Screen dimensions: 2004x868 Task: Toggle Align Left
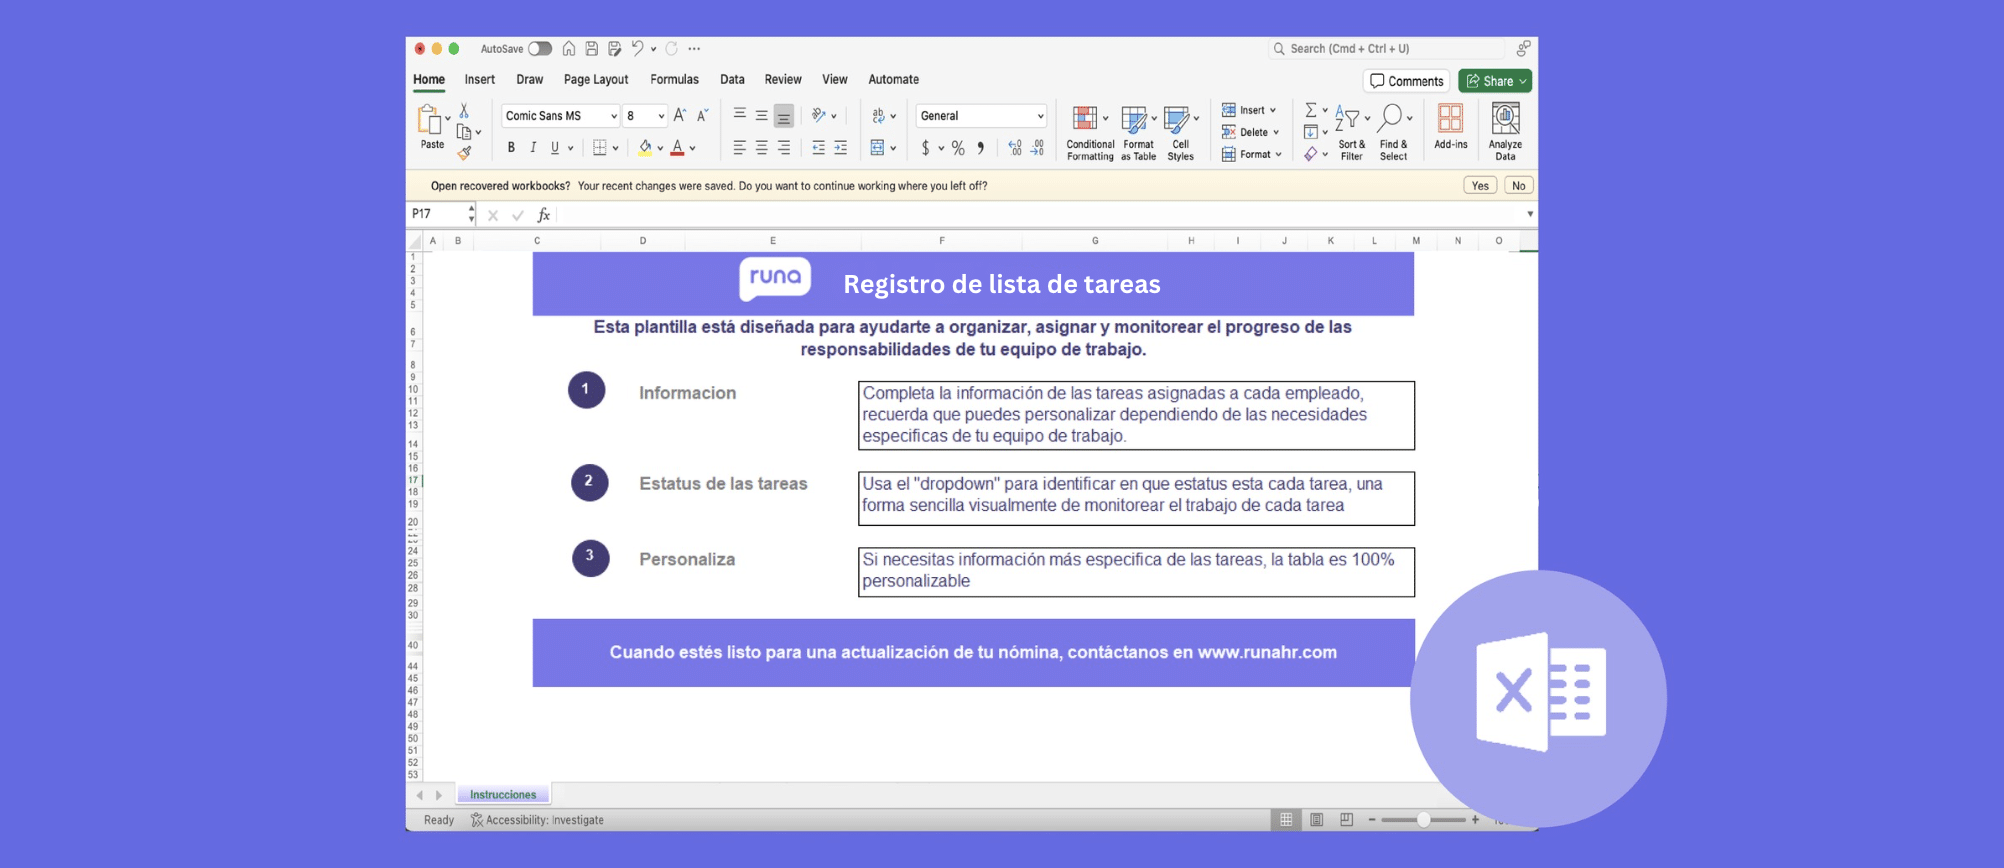click(x=739, y=148)
